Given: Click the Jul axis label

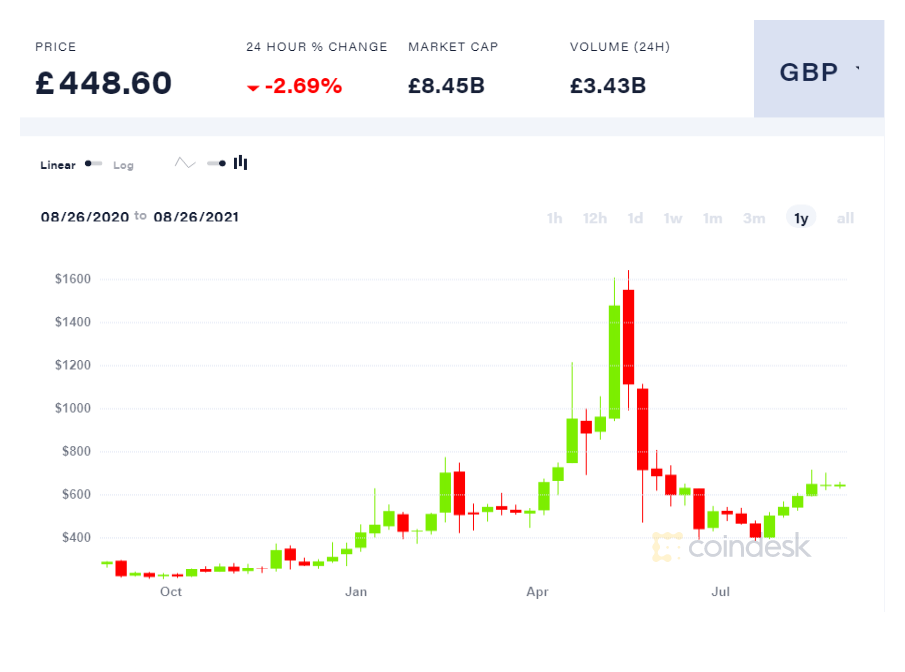Looking at the screenshot, I should coord(720,592).
